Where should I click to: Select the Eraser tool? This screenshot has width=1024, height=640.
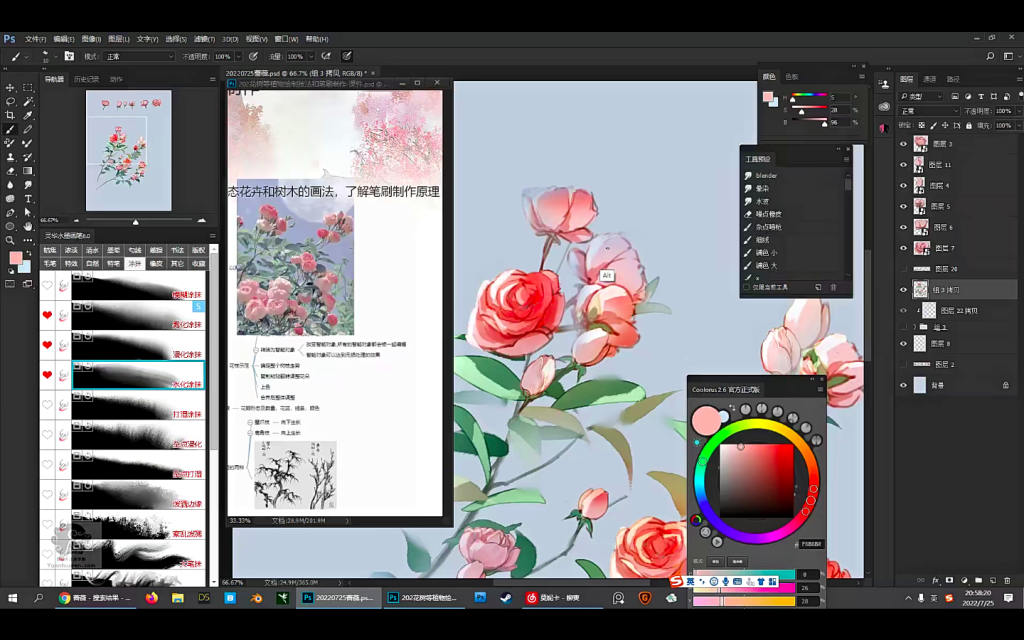[x=11, y=171]
